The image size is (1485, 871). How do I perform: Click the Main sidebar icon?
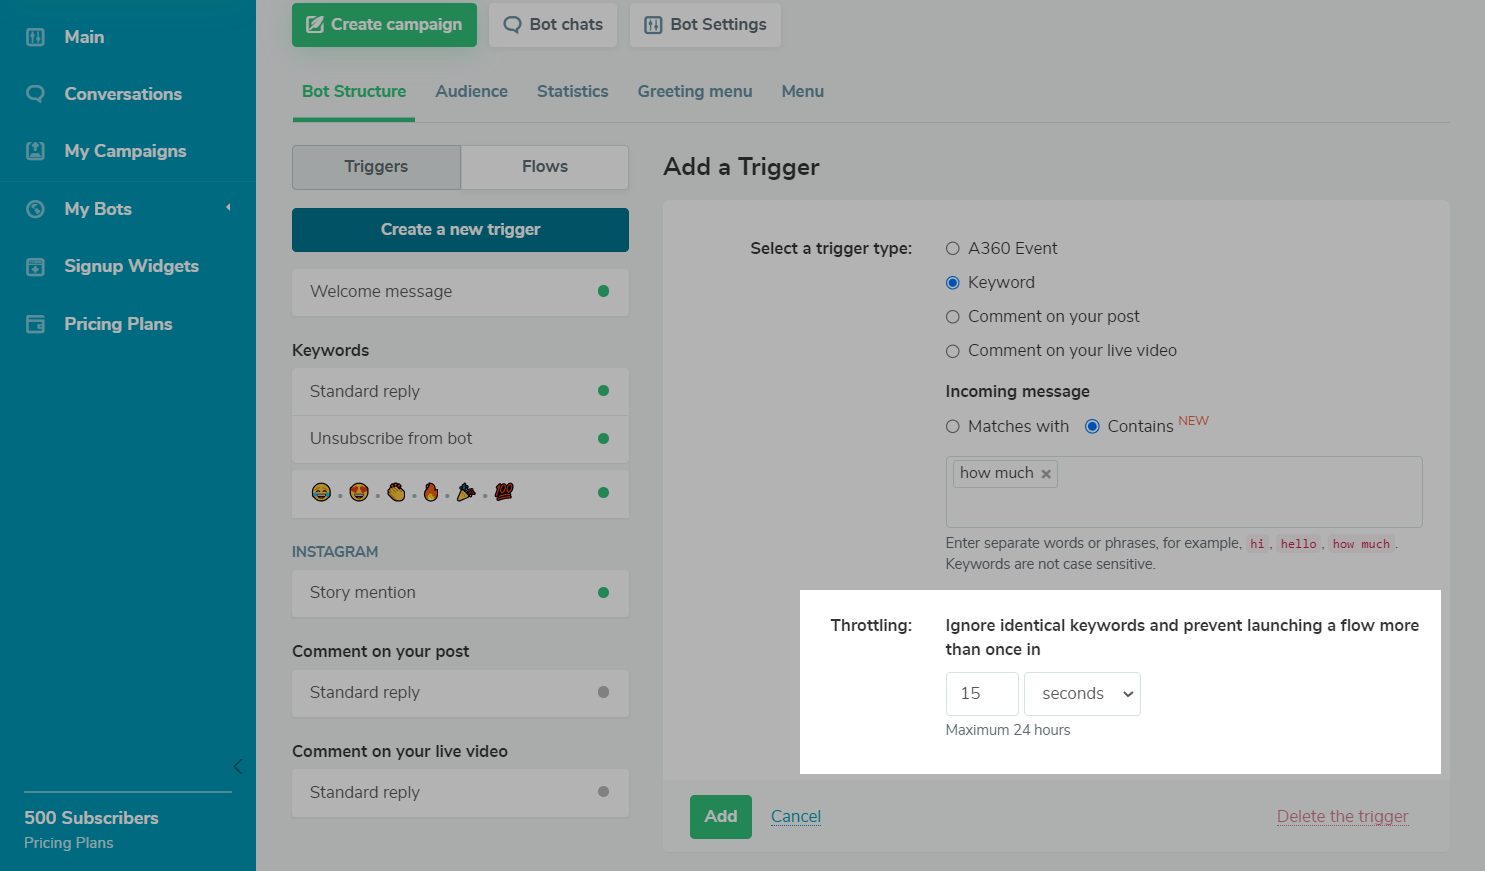tap(35, 37)
